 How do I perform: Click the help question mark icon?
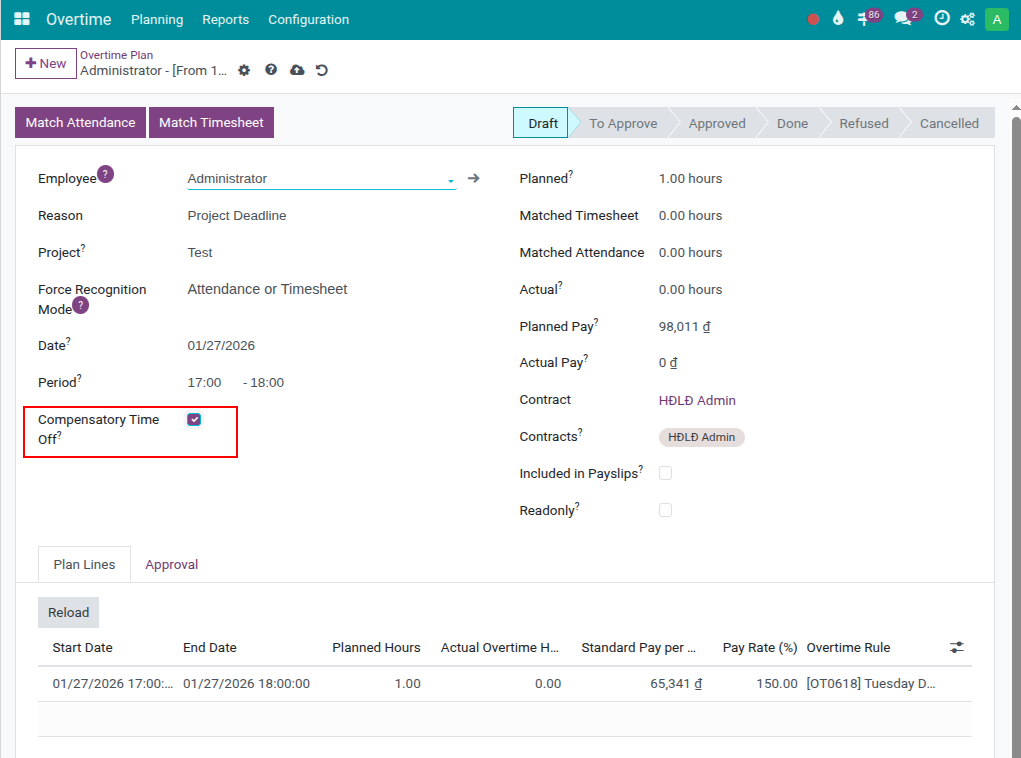tap(271, 70)
